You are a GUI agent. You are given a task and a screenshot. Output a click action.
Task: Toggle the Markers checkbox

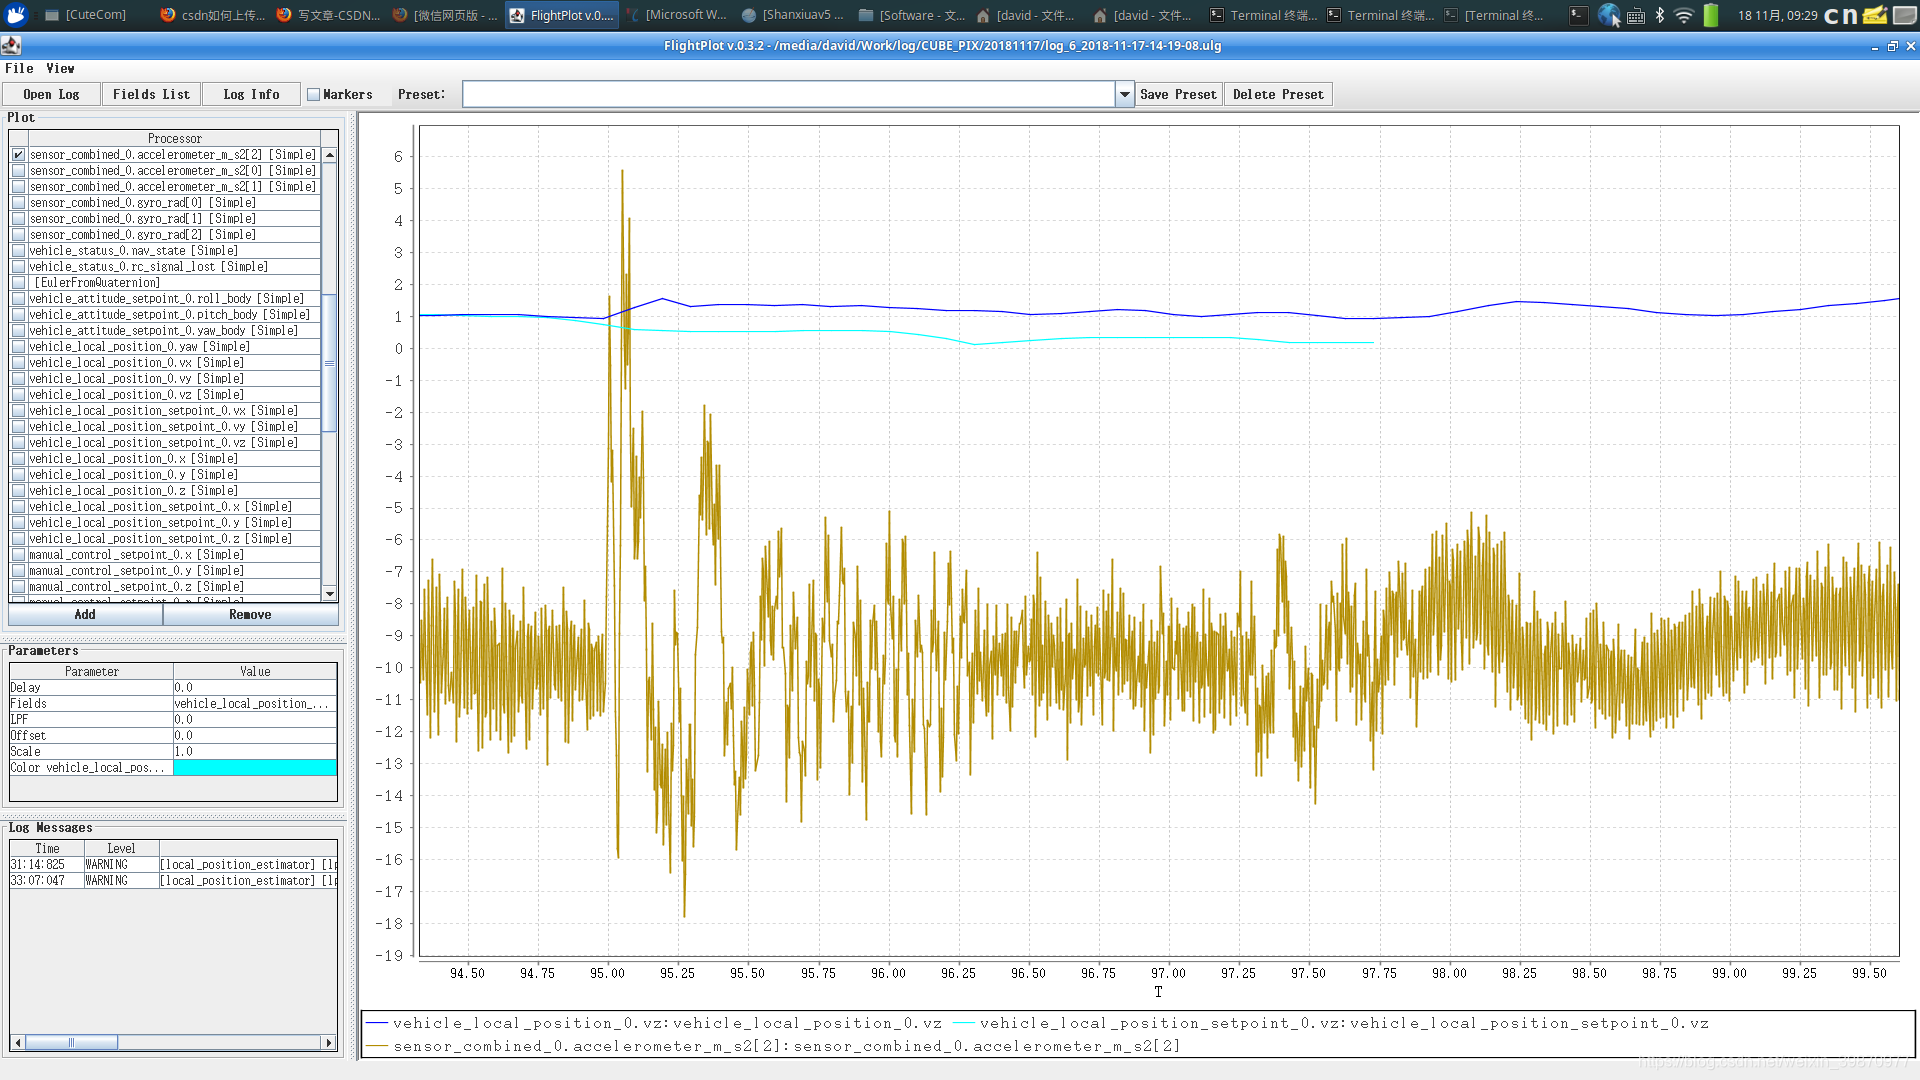point(314,95)
